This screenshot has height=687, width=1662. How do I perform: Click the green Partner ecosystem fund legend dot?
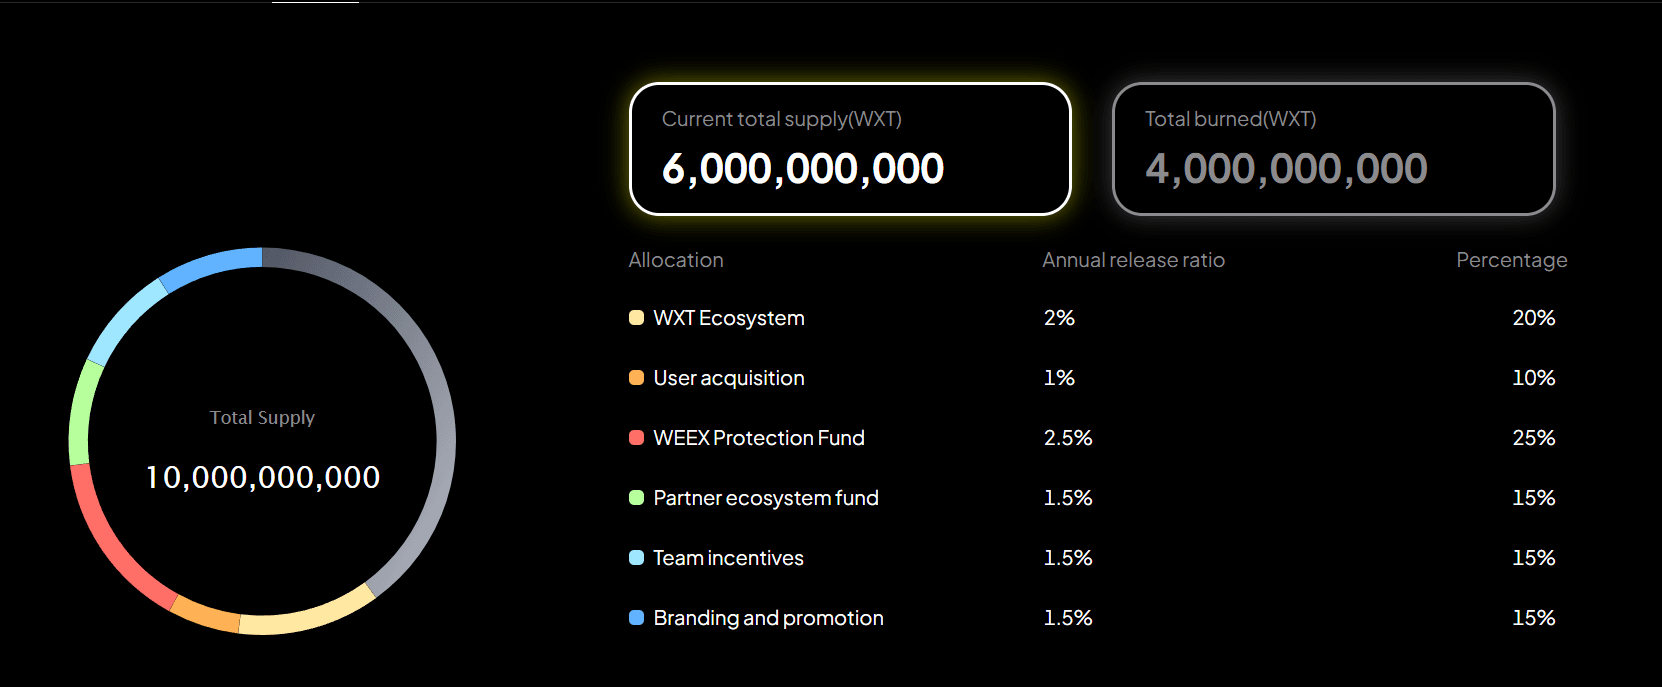(636, 497)
